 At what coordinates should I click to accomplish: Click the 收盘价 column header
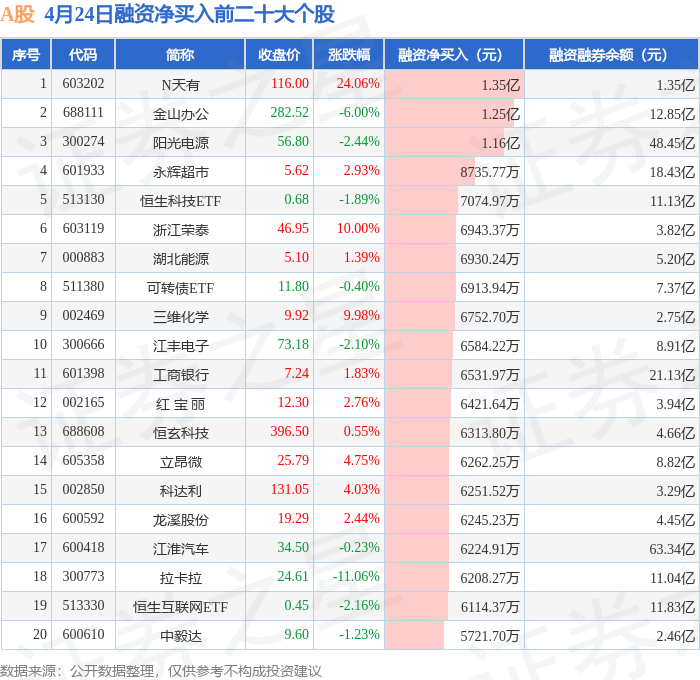(279, 55)
